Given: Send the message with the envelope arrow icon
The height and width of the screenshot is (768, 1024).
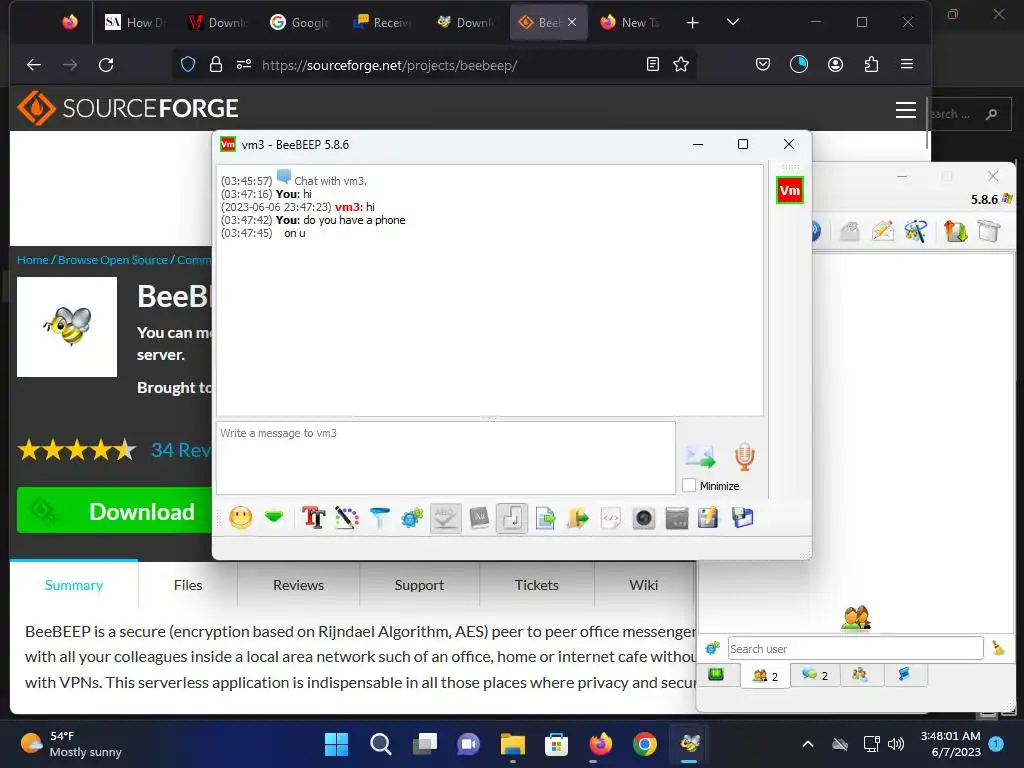Looking at the screenshot, I should pyautogui.click(x=699, y=456).
